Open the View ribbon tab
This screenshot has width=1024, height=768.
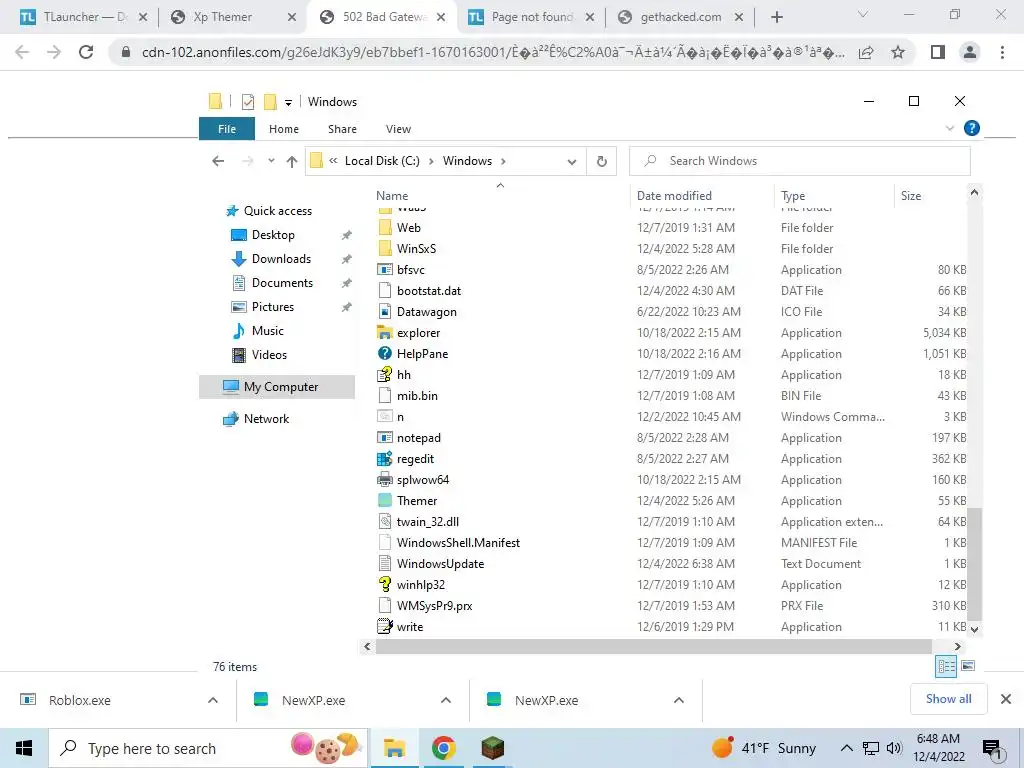coord(398,129)
